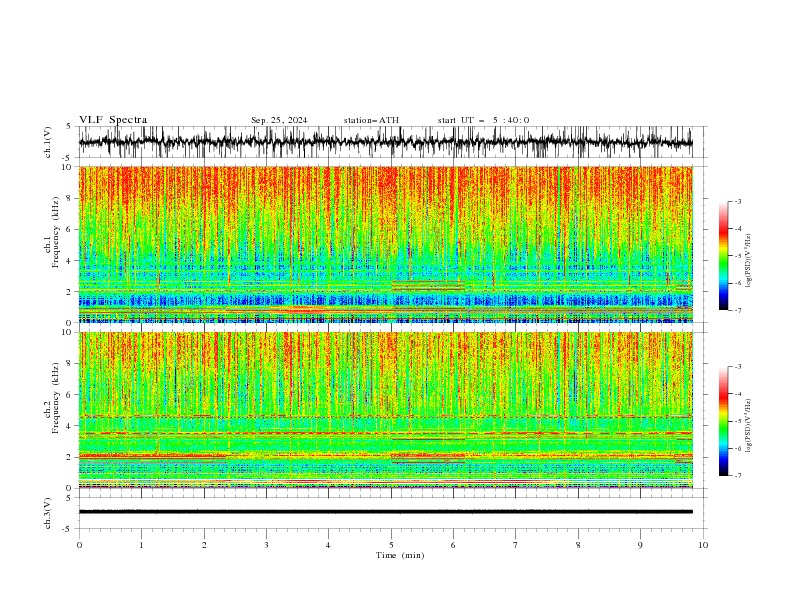Click the "ch.3(V)" waveform axis label
The image size is (792, 612).
pyautogui.click(x=48, y=513)
